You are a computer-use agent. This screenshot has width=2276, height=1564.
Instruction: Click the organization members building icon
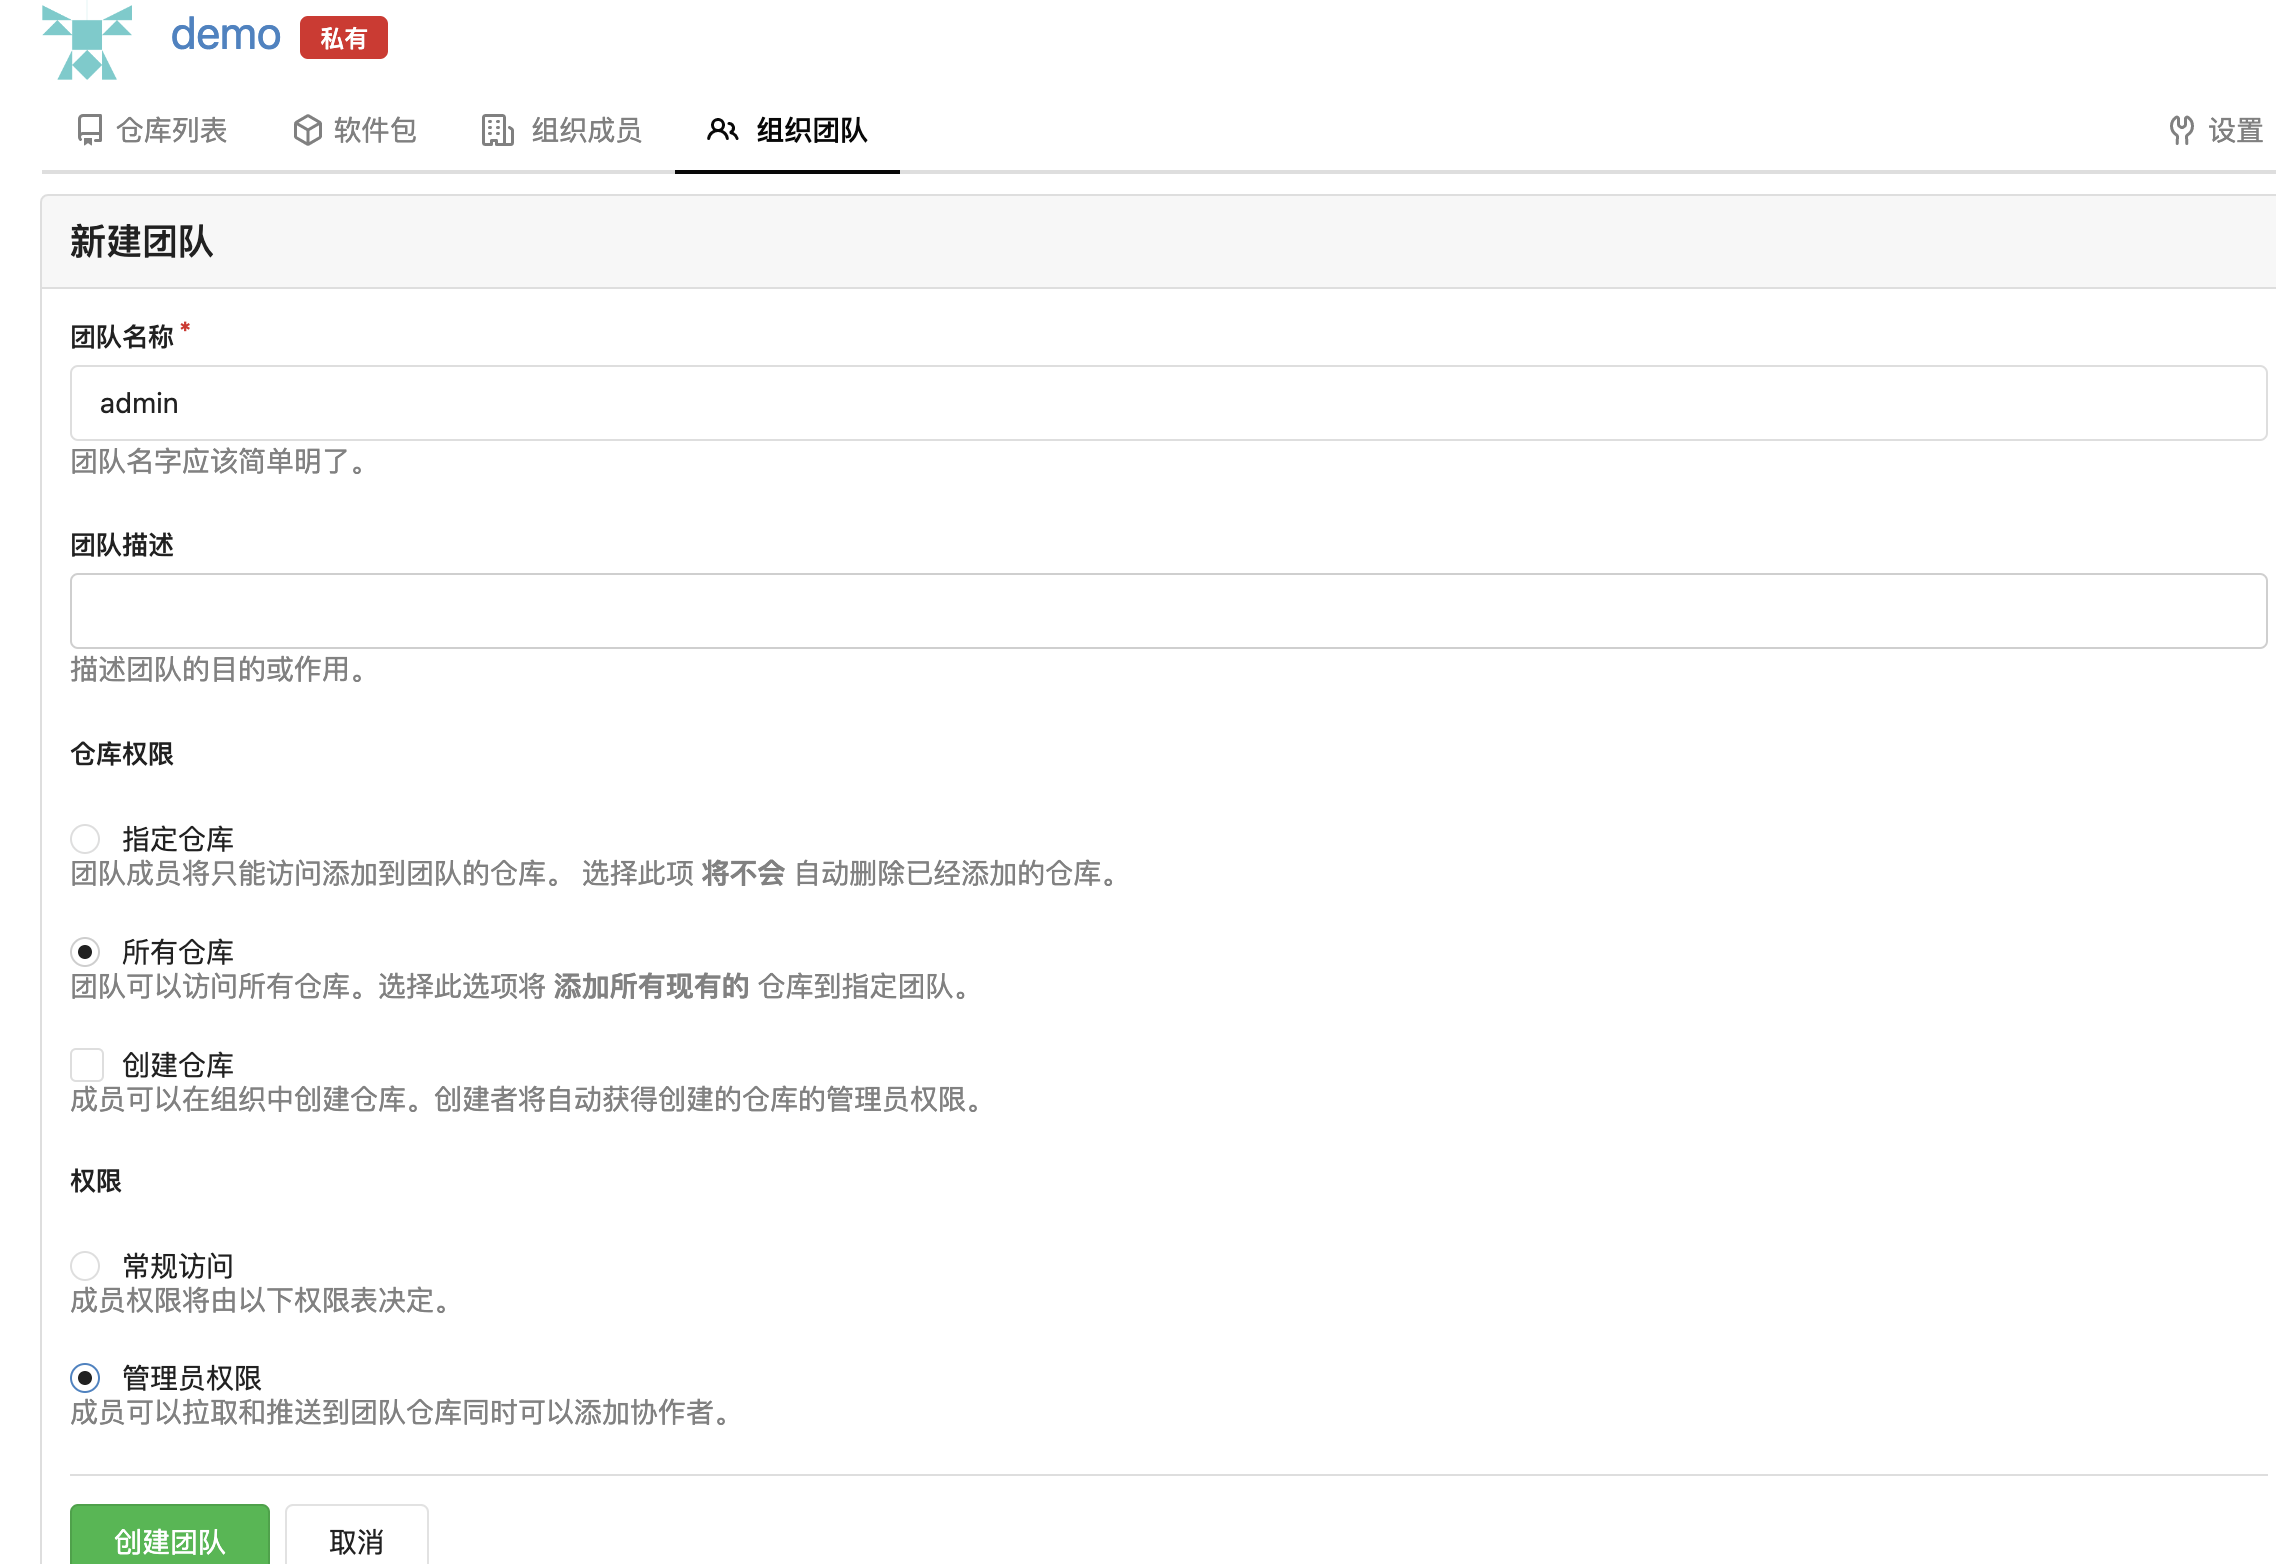497,130
